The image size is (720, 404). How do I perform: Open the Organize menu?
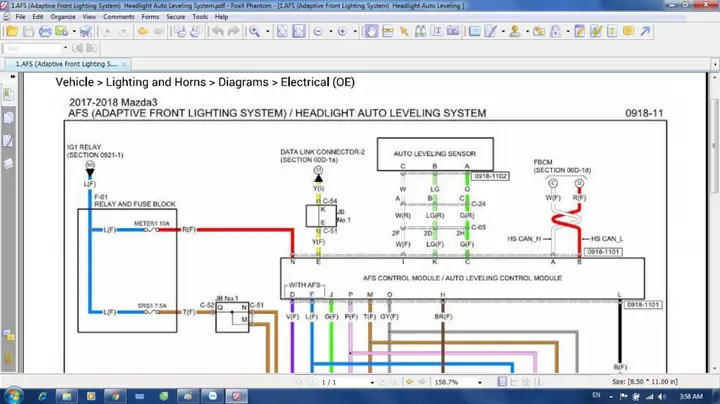click(x=62, y=17)
